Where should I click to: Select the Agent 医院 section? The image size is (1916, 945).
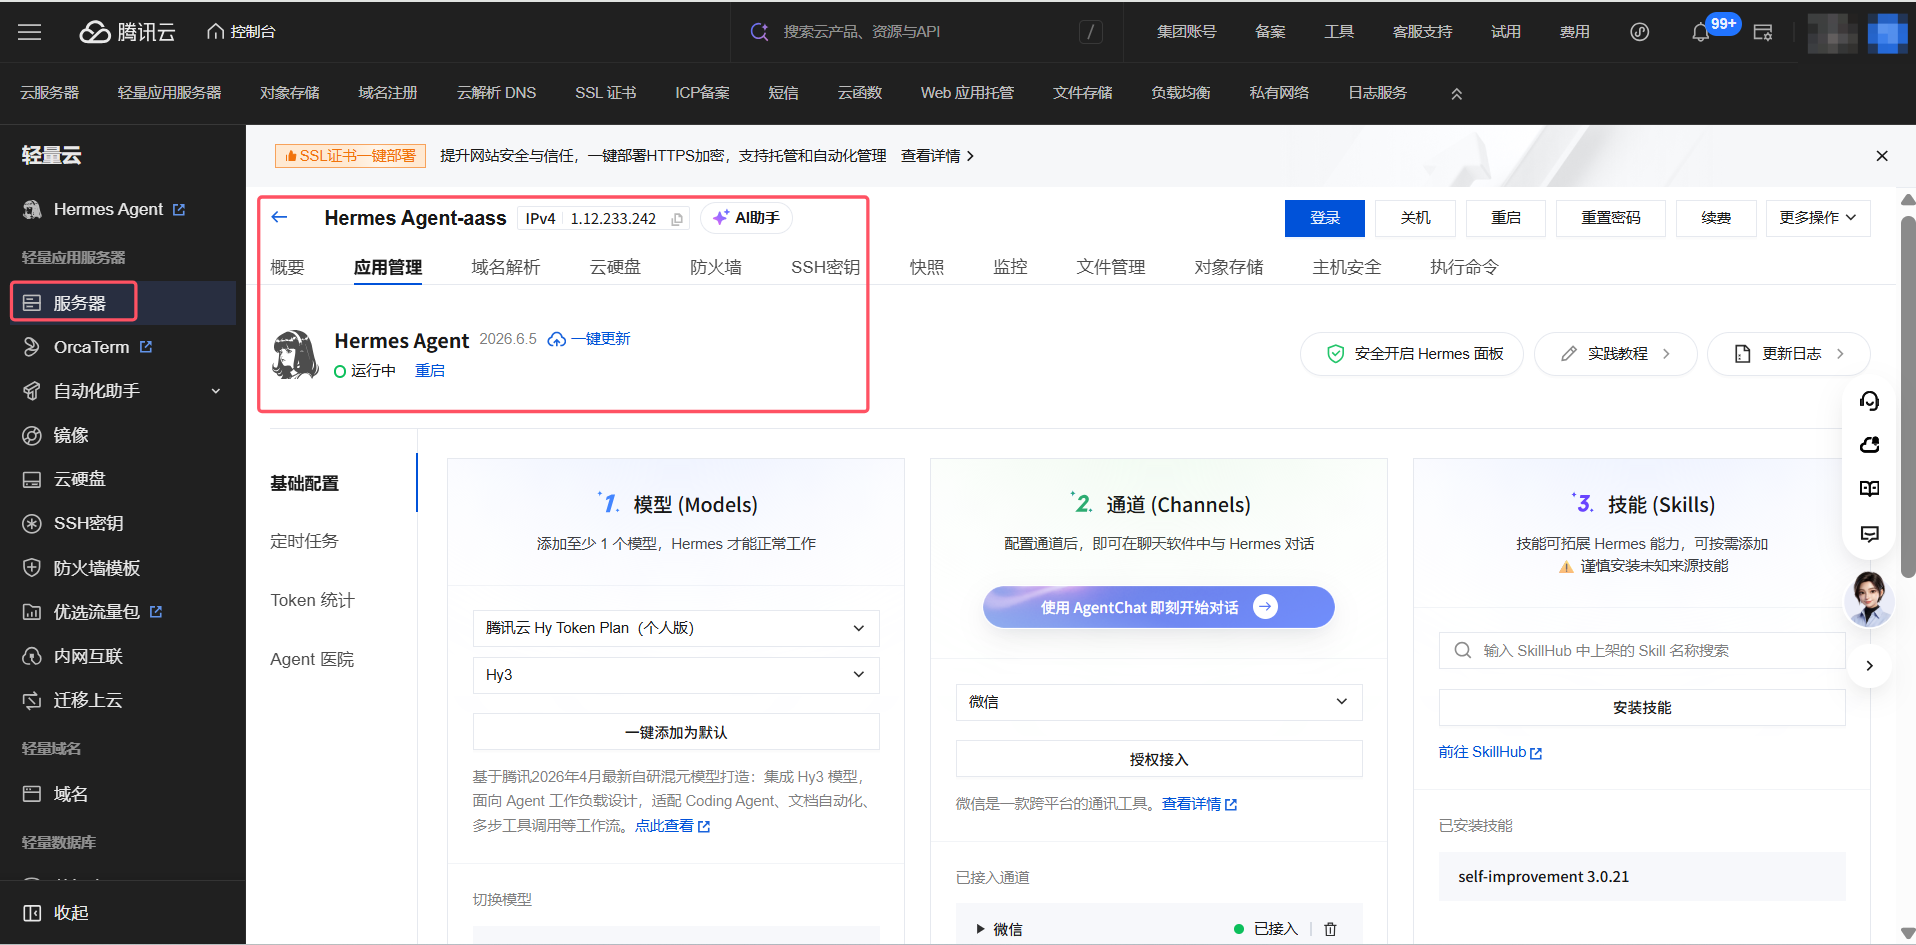point(312,659)
